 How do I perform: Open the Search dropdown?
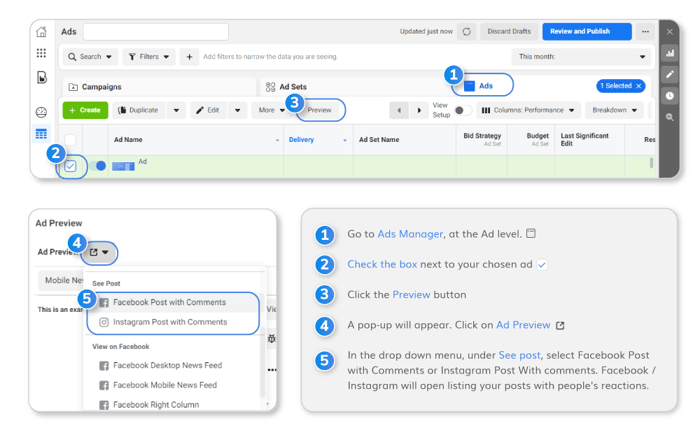point(90,57)
